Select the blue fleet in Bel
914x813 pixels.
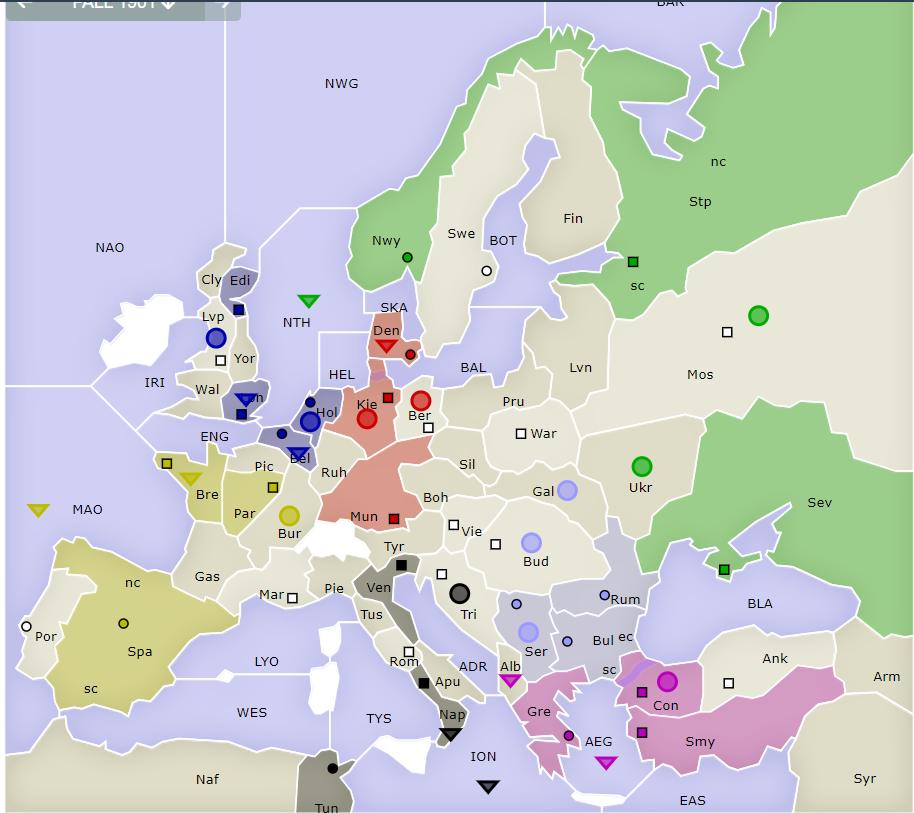(x=298, y=454)
